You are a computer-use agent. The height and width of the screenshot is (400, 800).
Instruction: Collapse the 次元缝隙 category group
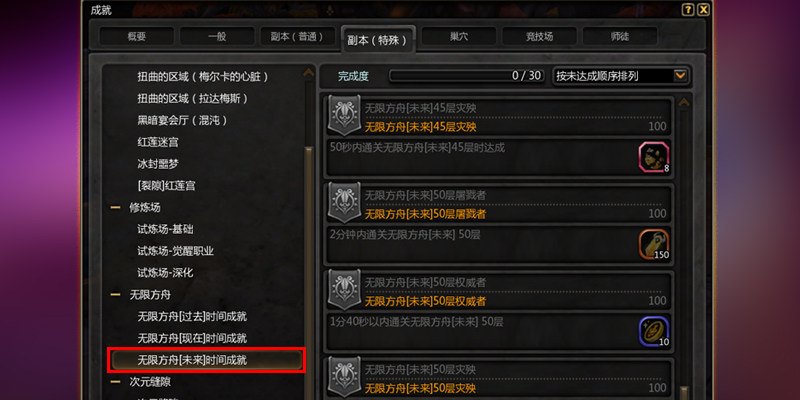[116, 382]
